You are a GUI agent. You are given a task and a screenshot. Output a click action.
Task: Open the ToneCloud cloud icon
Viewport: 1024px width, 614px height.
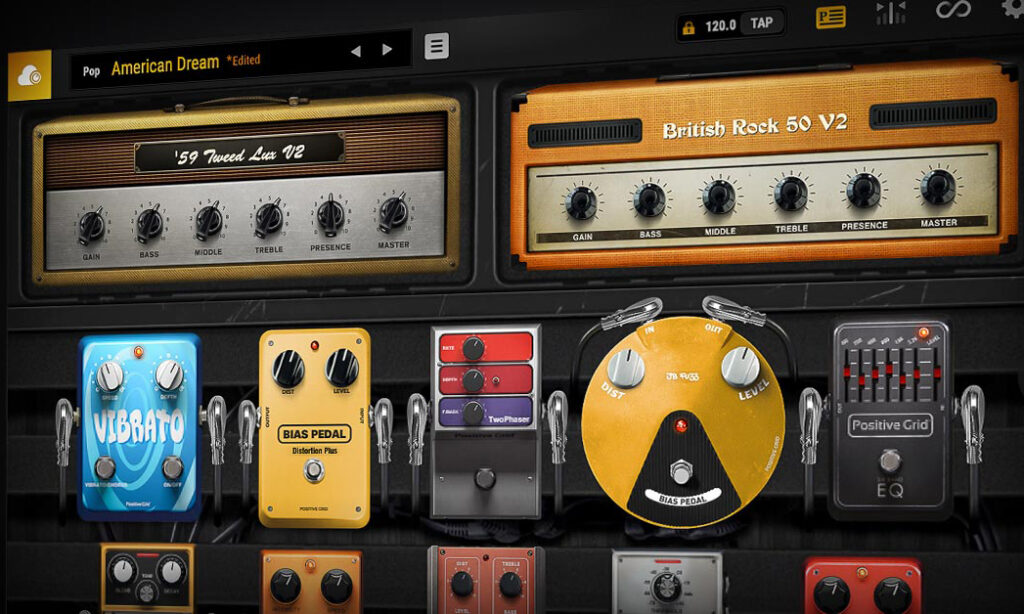29,76
